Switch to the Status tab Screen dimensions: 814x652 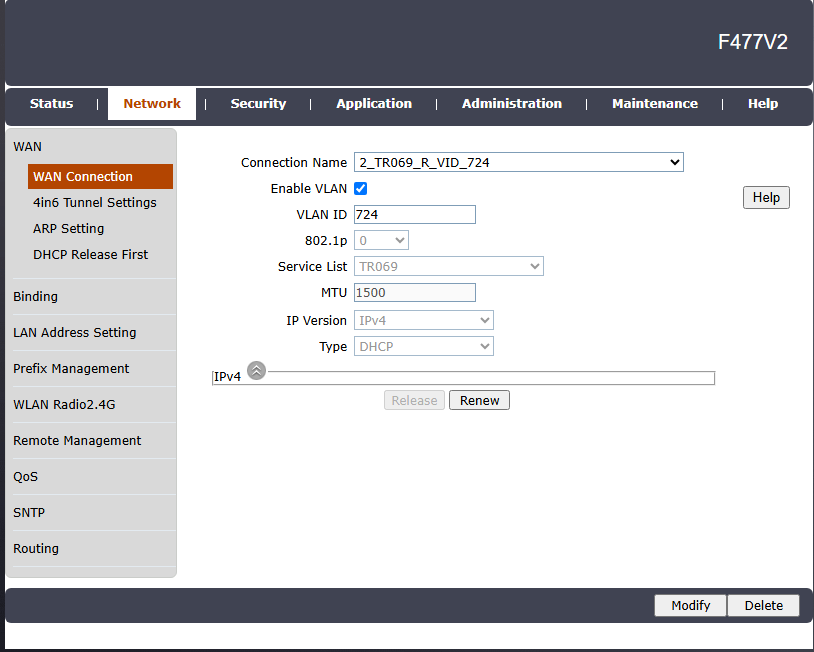(51, 104)
